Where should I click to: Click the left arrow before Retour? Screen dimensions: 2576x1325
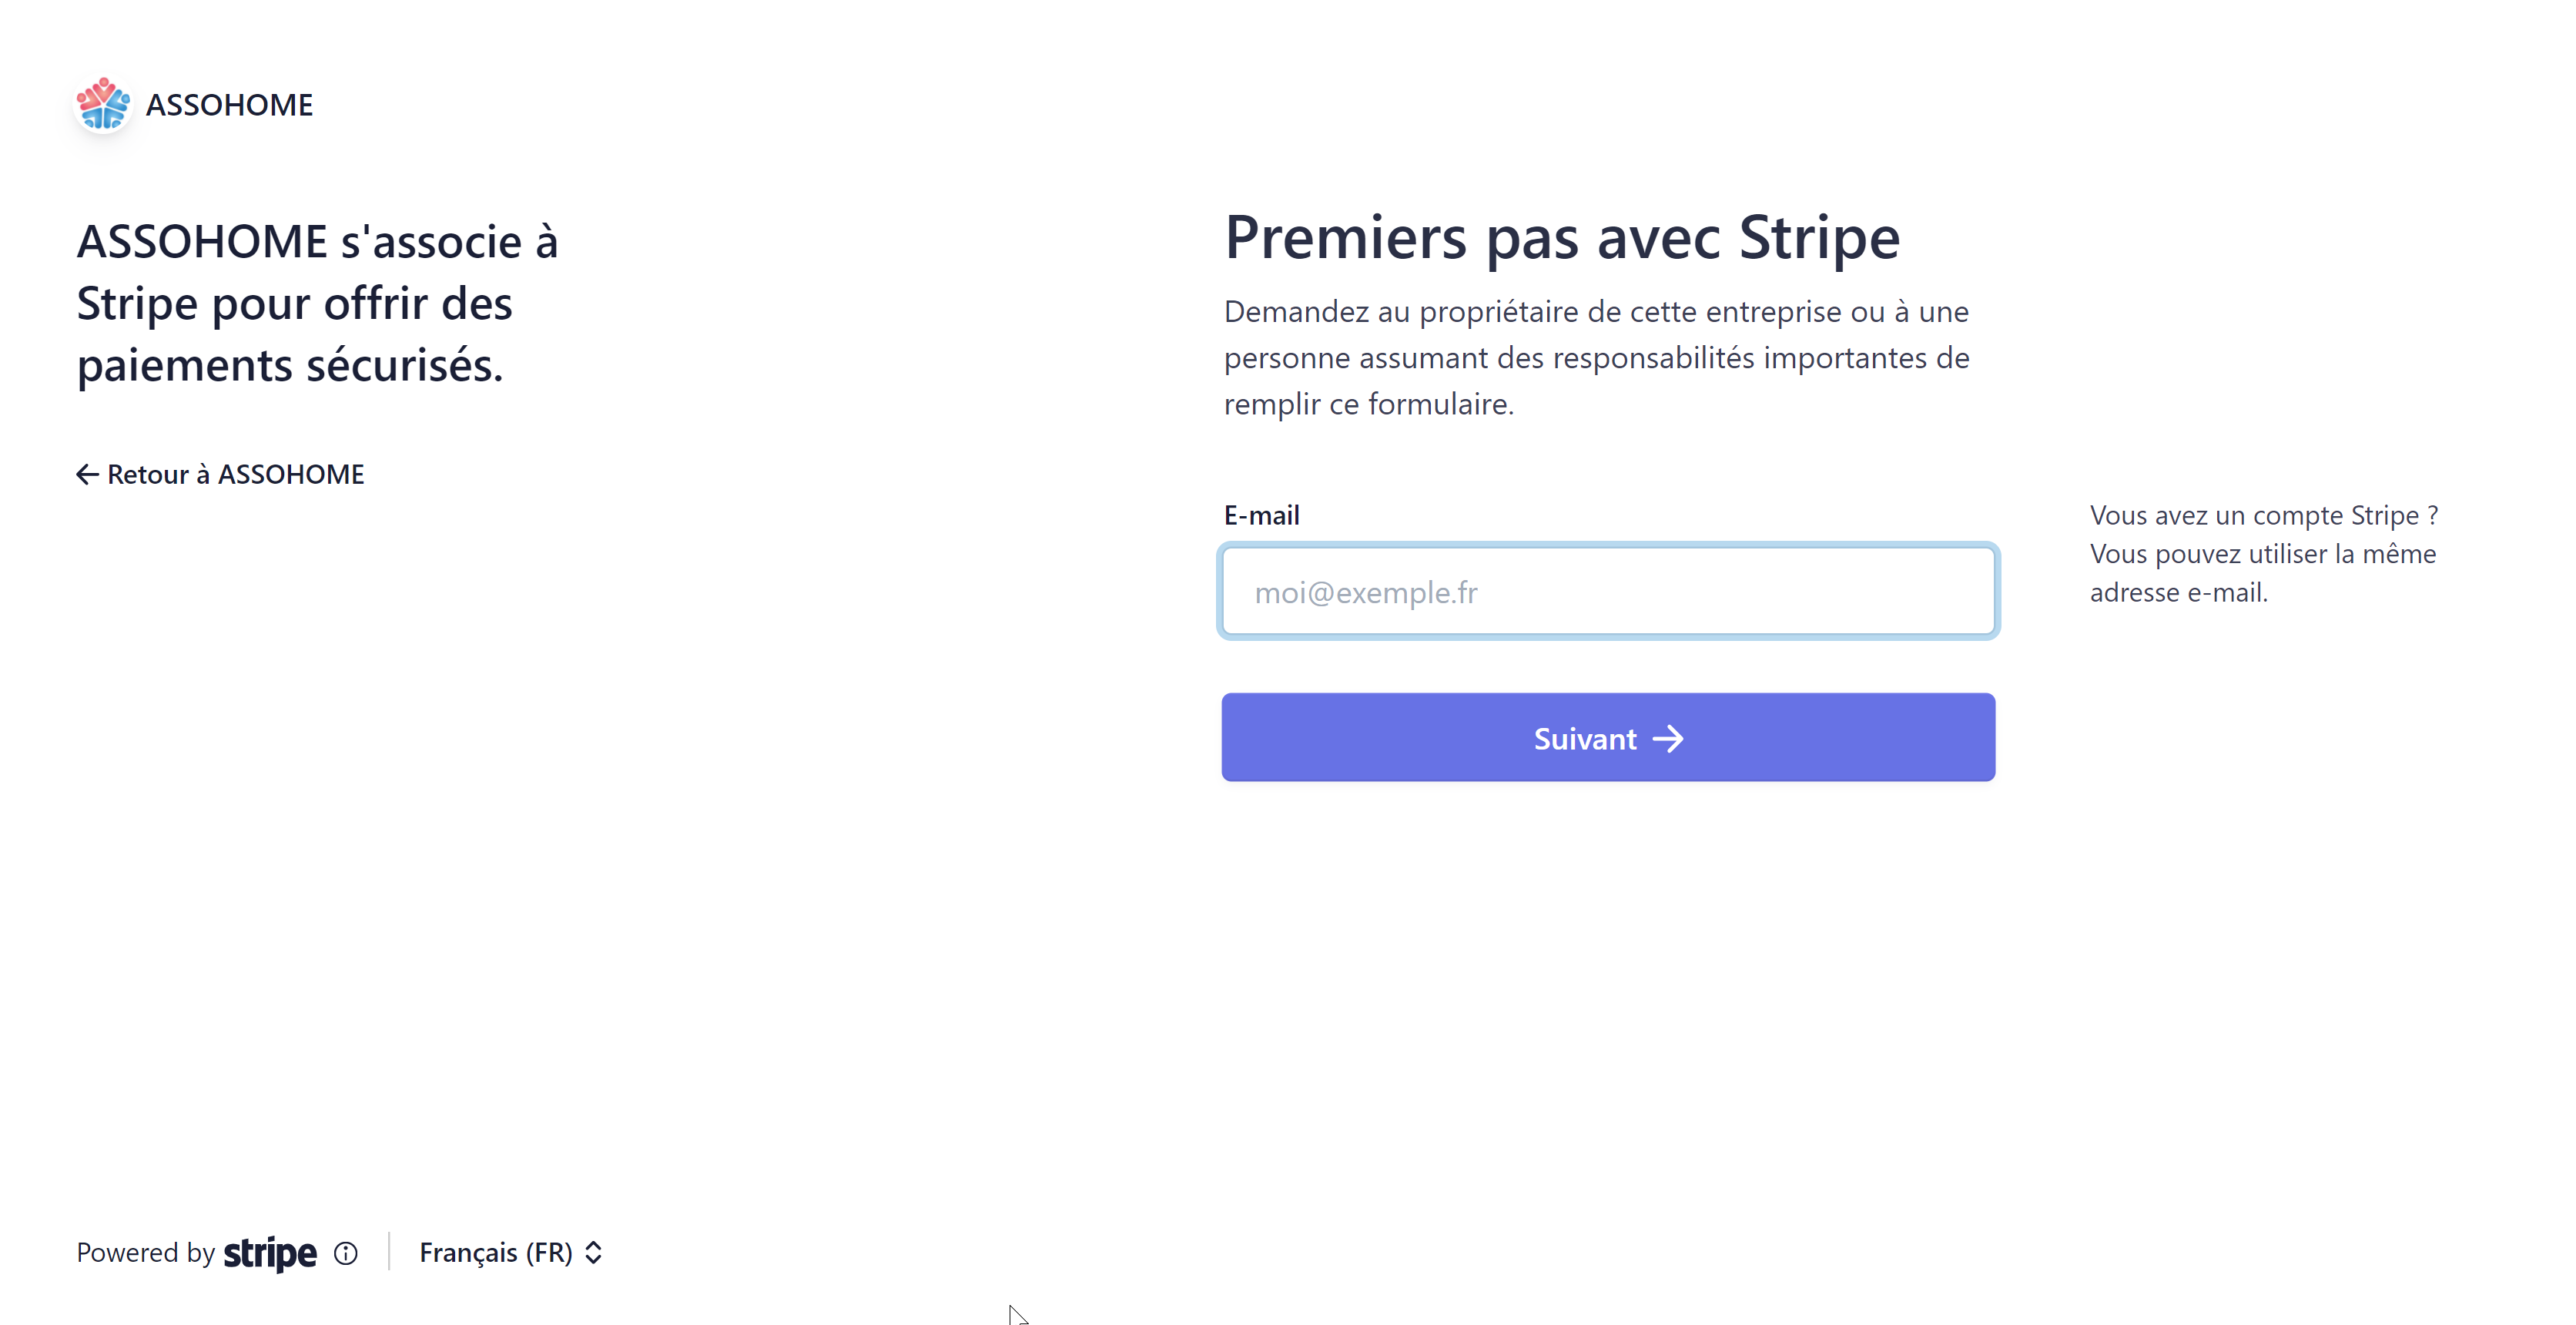click(87, 474)
